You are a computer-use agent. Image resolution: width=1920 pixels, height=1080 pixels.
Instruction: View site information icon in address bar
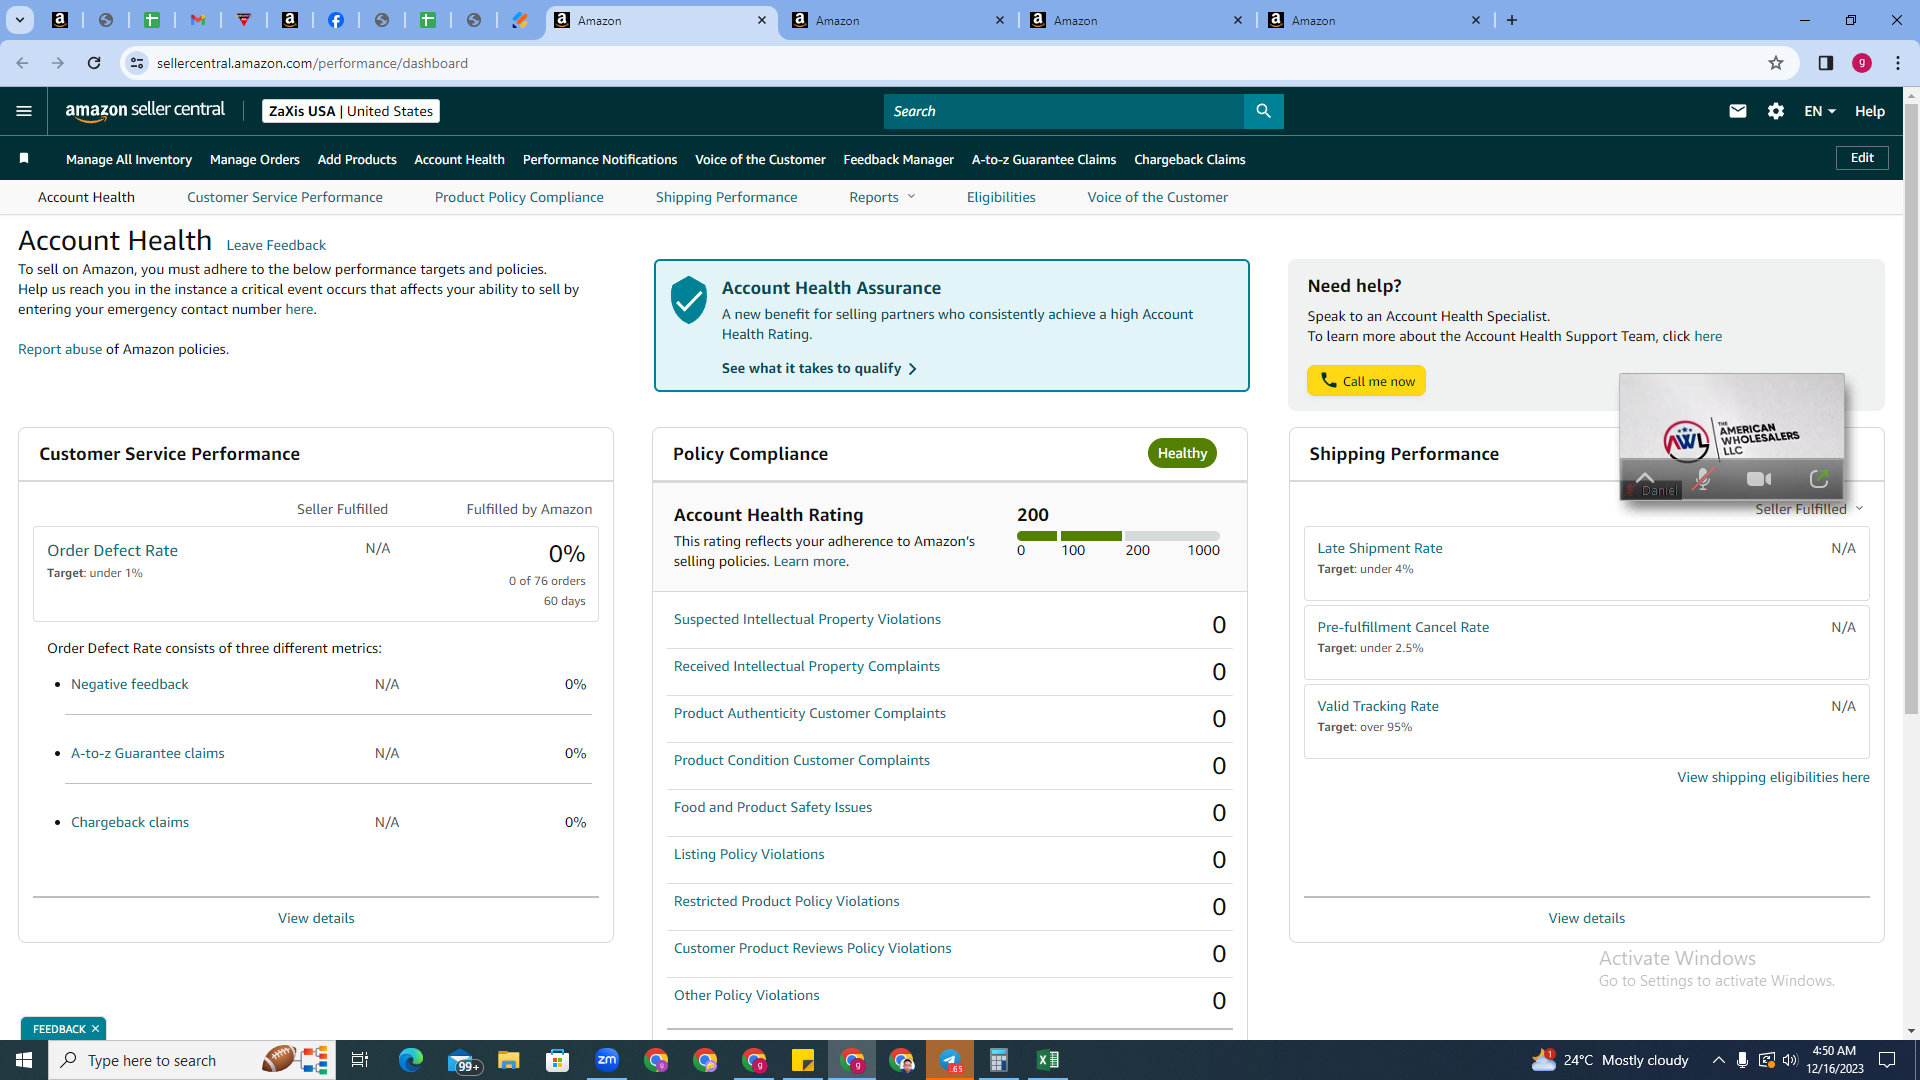pos(137,63)
